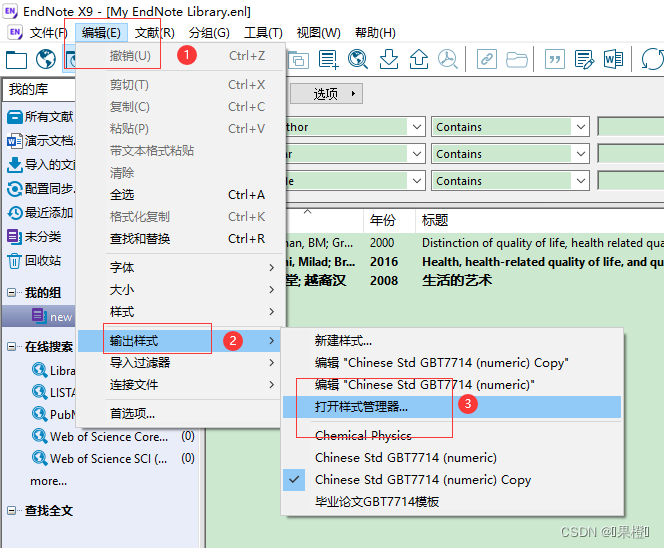Open the 样式 style submenu
664x548 pixels.
tap(181, 312)
